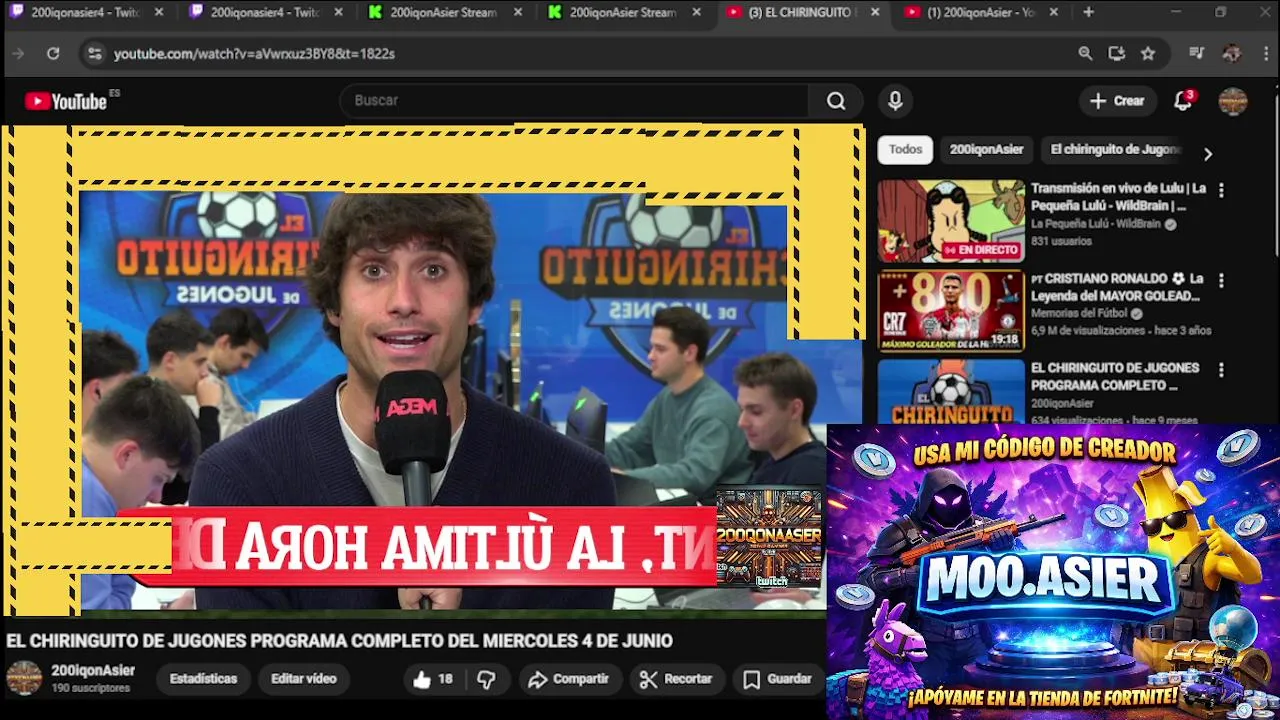Select the 200iqonAsier filter chip
Viewport: 1280px width, 720px height.
click(986, 150)
